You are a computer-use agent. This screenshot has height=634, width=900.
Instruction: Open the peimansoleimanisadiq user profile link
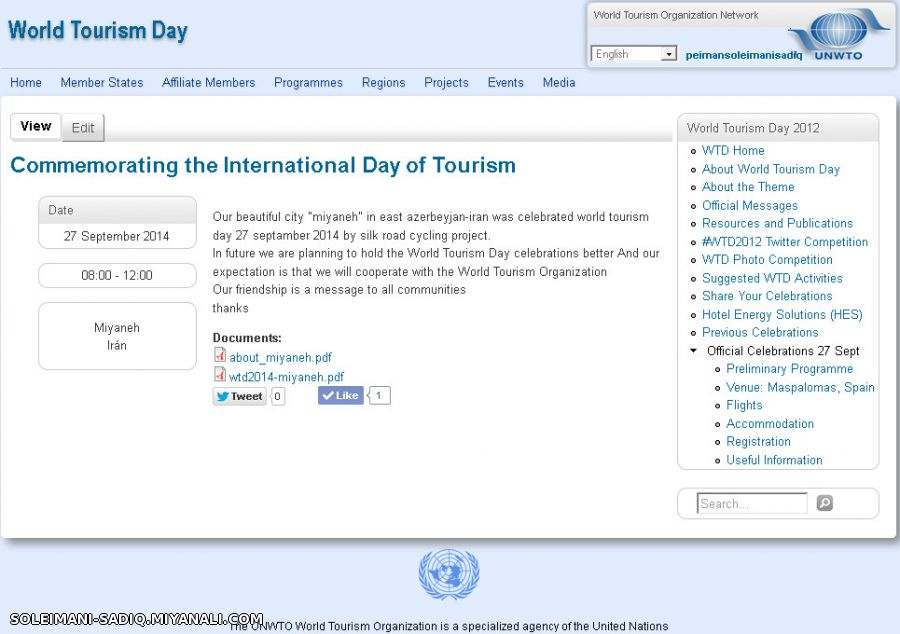(744, 55)
